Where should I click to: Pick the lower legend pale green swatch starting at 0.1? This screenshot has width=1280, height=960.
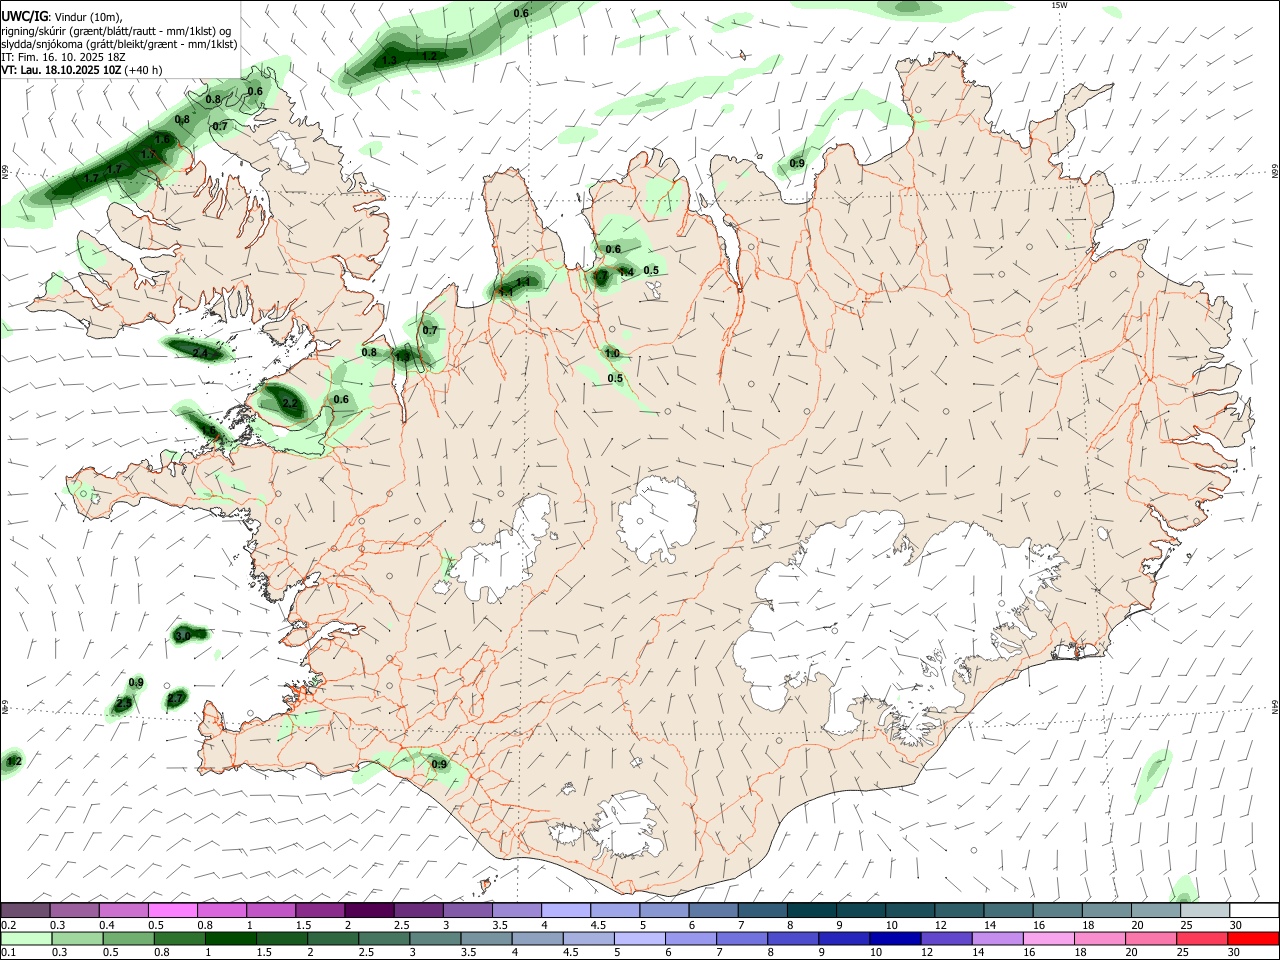(26, 939)
